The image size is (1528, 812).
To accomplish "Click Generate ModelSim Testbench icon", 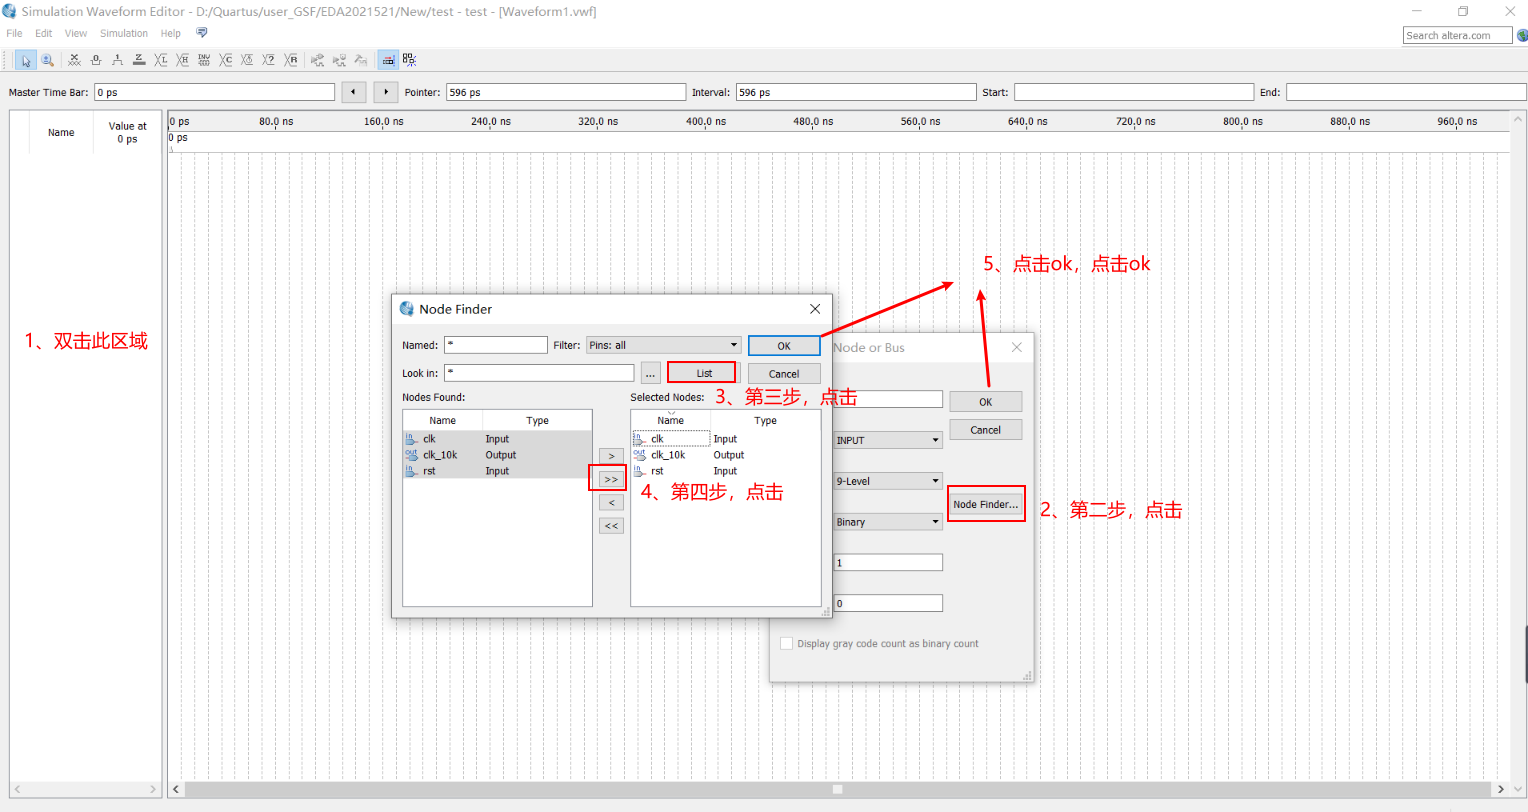I will coord(361,60).
